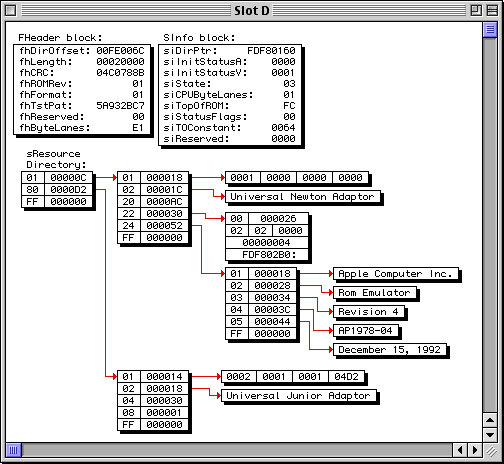
Task: Select the Slot D title bar
Action: point(252,11)
